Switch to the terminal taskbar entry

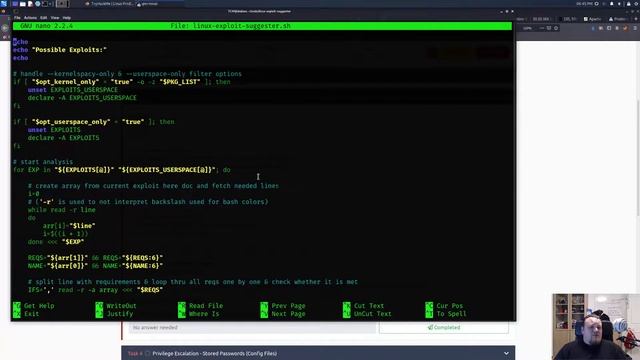click(x=148, y=4)
